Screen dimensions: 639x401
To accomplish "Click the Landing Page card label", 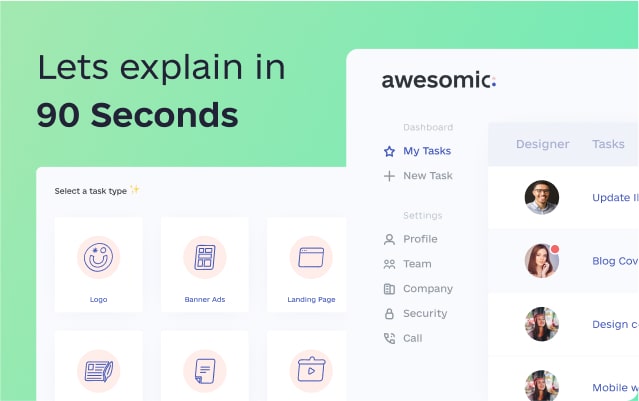I will (311, 300).
